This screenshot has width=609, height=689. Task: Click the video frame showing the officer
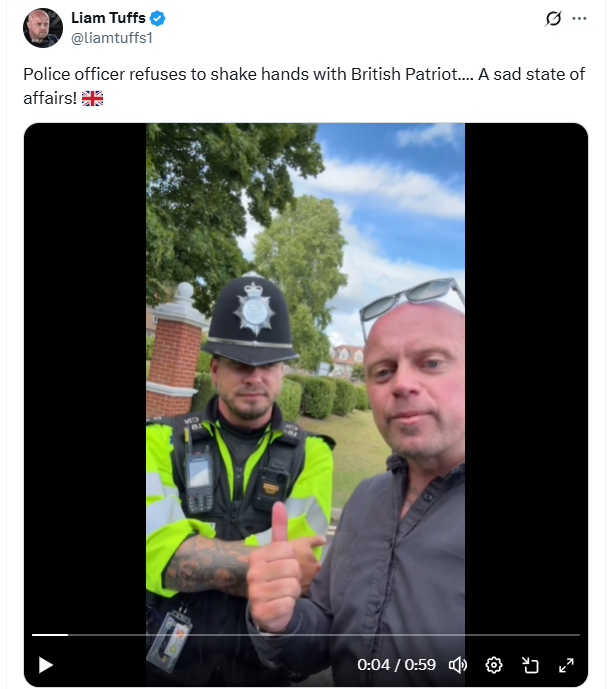(x=305, y=404)
